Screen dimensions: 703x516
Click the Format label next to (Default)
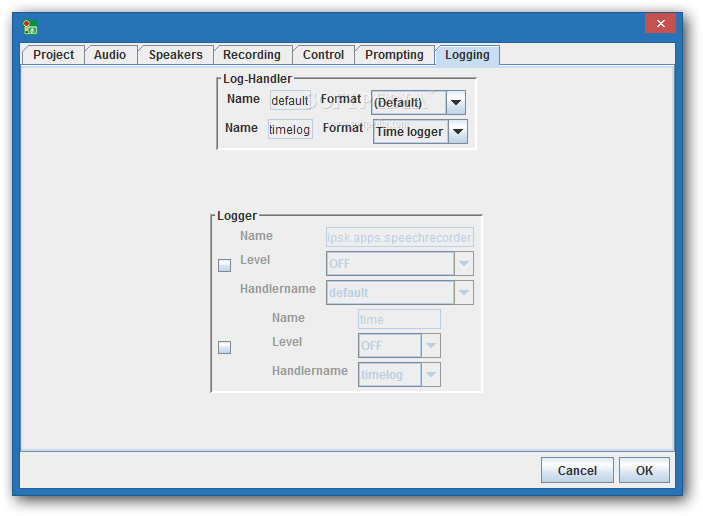(341, 99)
